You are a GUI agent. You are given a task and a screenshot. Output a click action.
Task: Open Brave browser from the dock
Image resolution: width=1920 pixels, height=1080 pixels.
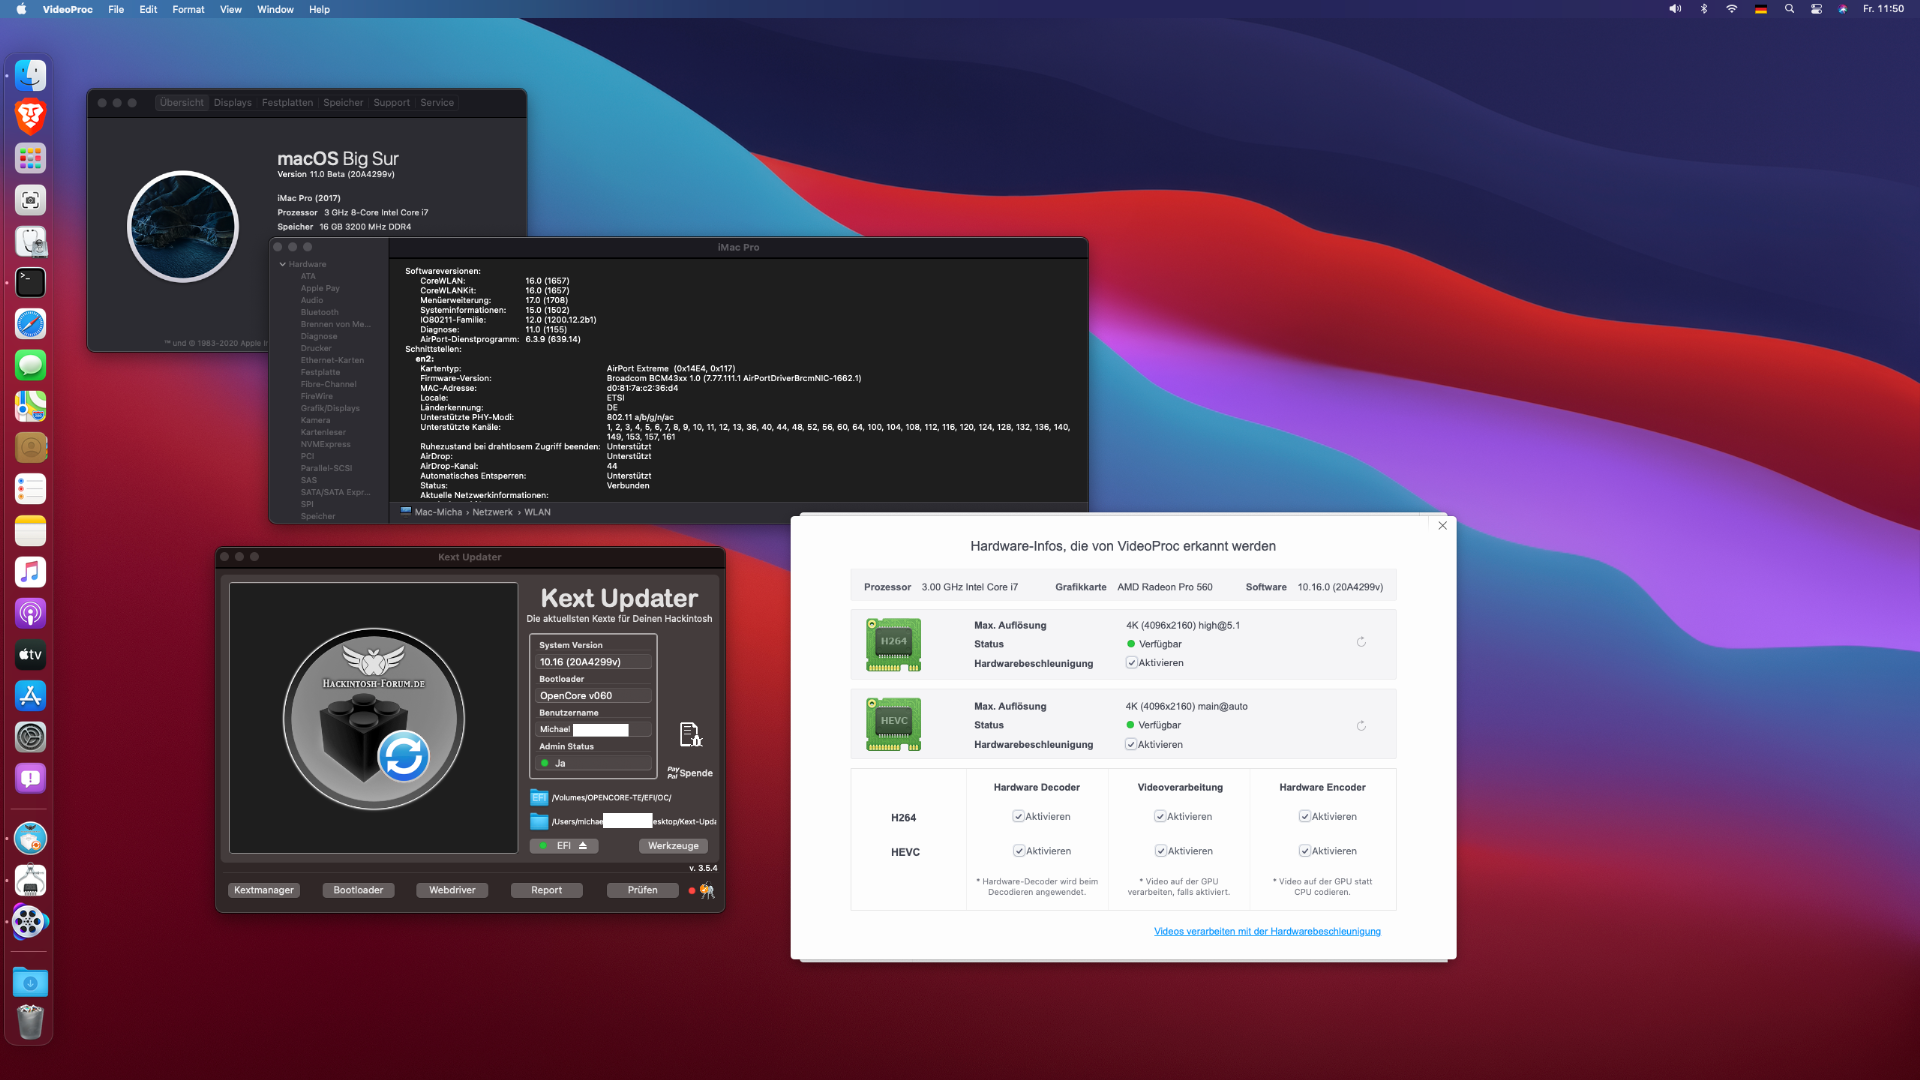click(x=30, y=117)
